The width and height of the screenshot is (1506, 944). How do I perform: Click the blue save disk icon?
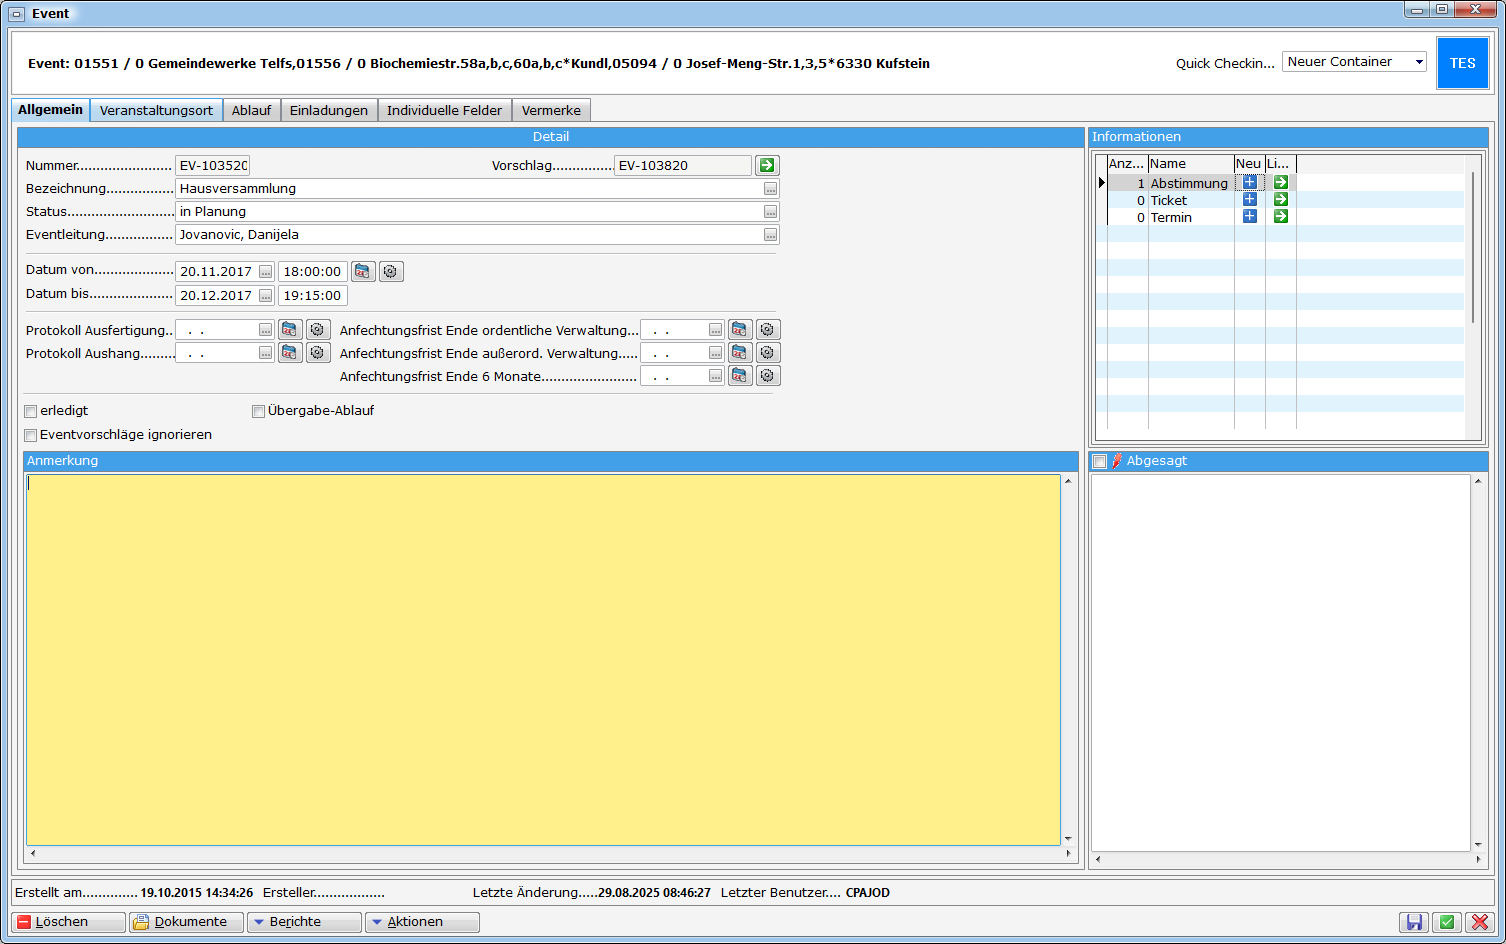[1414, 922]
